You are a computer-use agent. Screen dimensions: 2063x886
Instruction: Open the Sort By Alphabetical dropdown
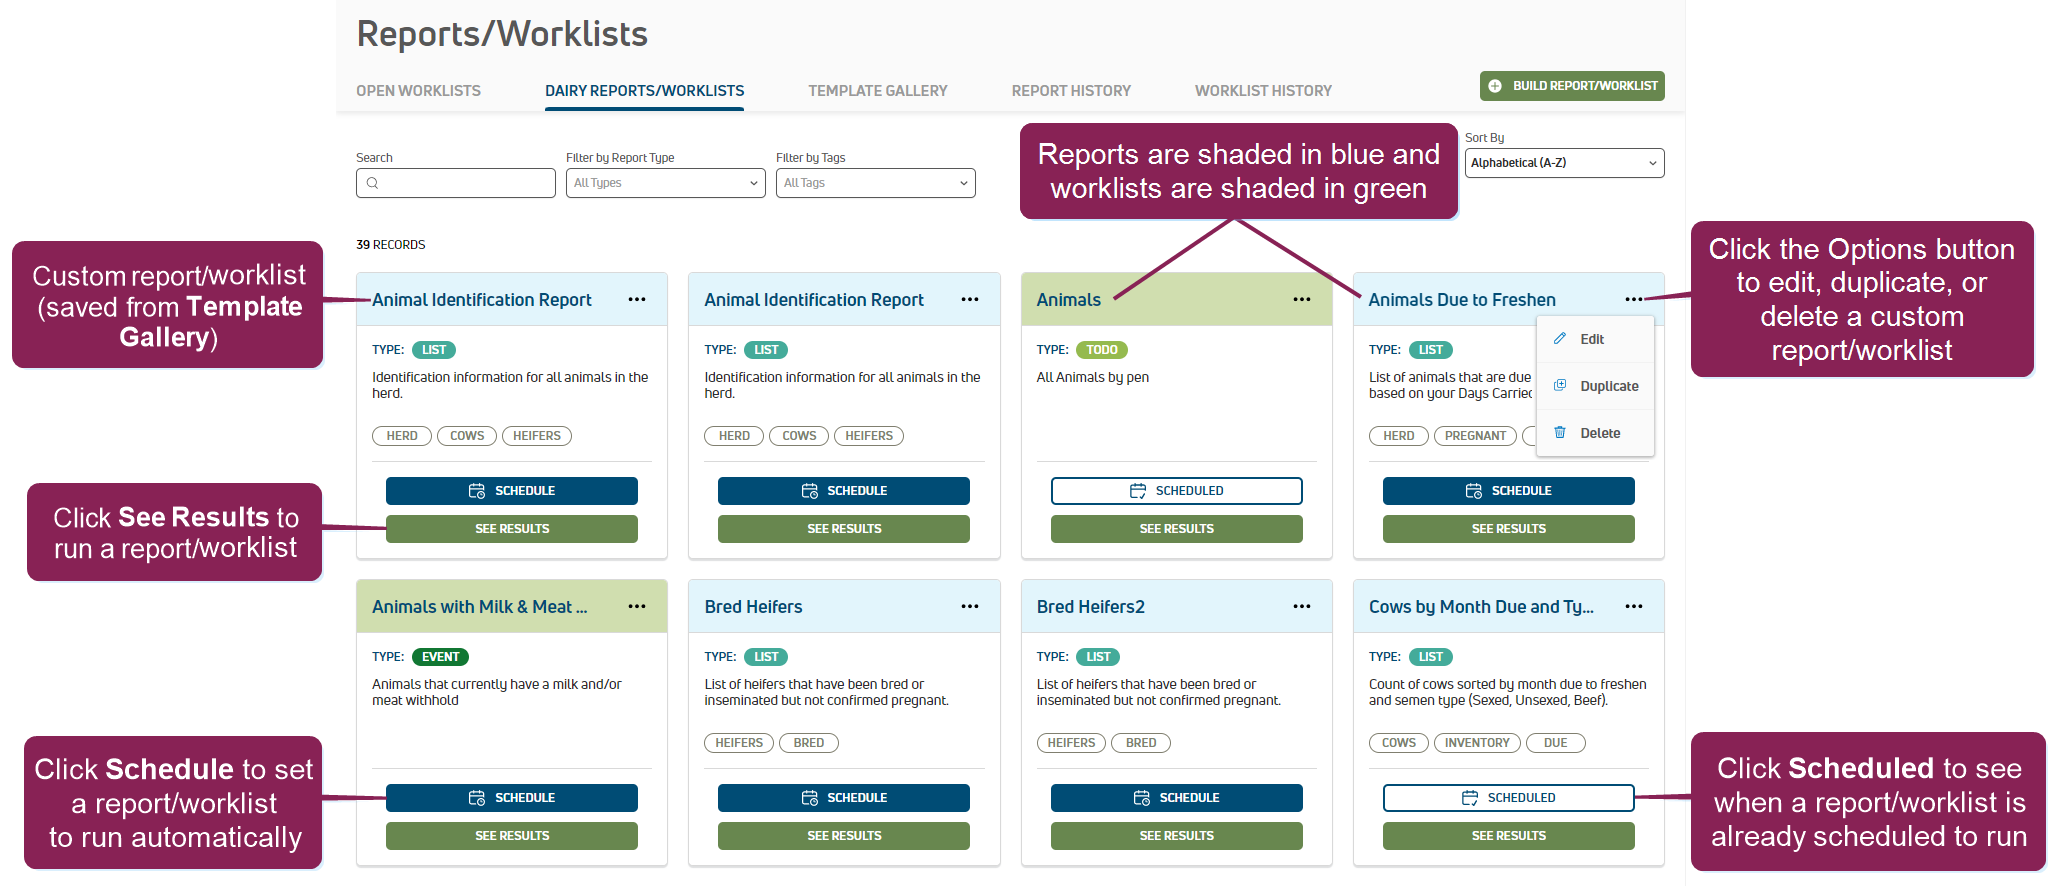coord(1564,163)
